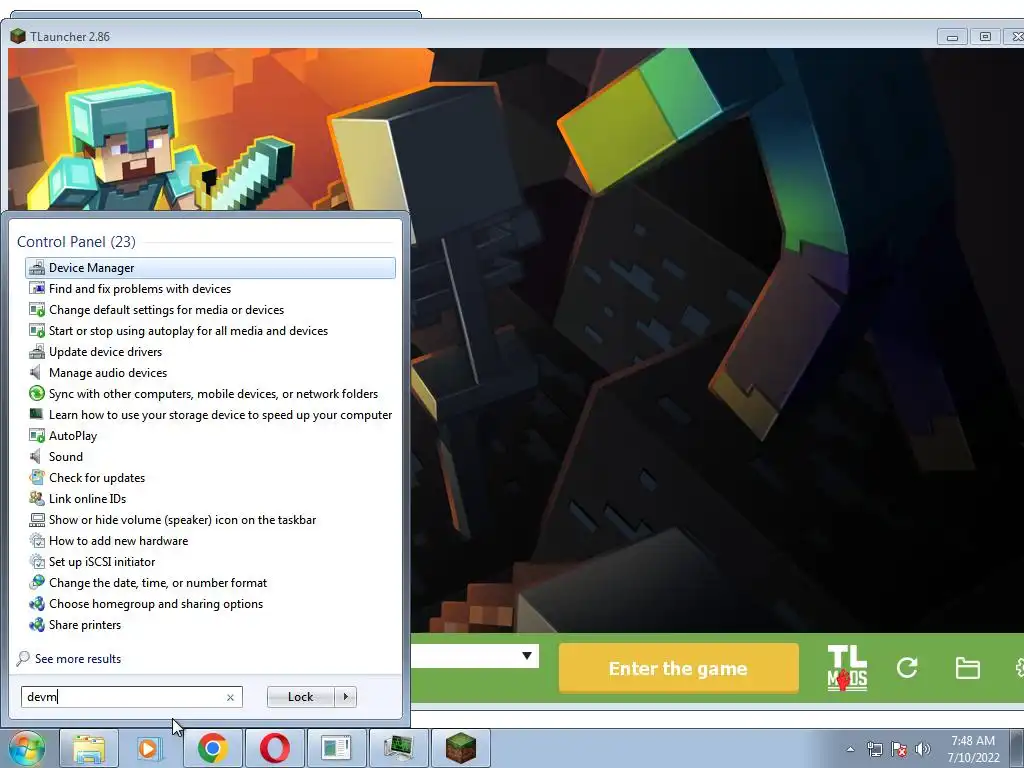Viewport: 1024px width, 768px height.
Task: Clear the search box with the x
Action: point(230,697)
